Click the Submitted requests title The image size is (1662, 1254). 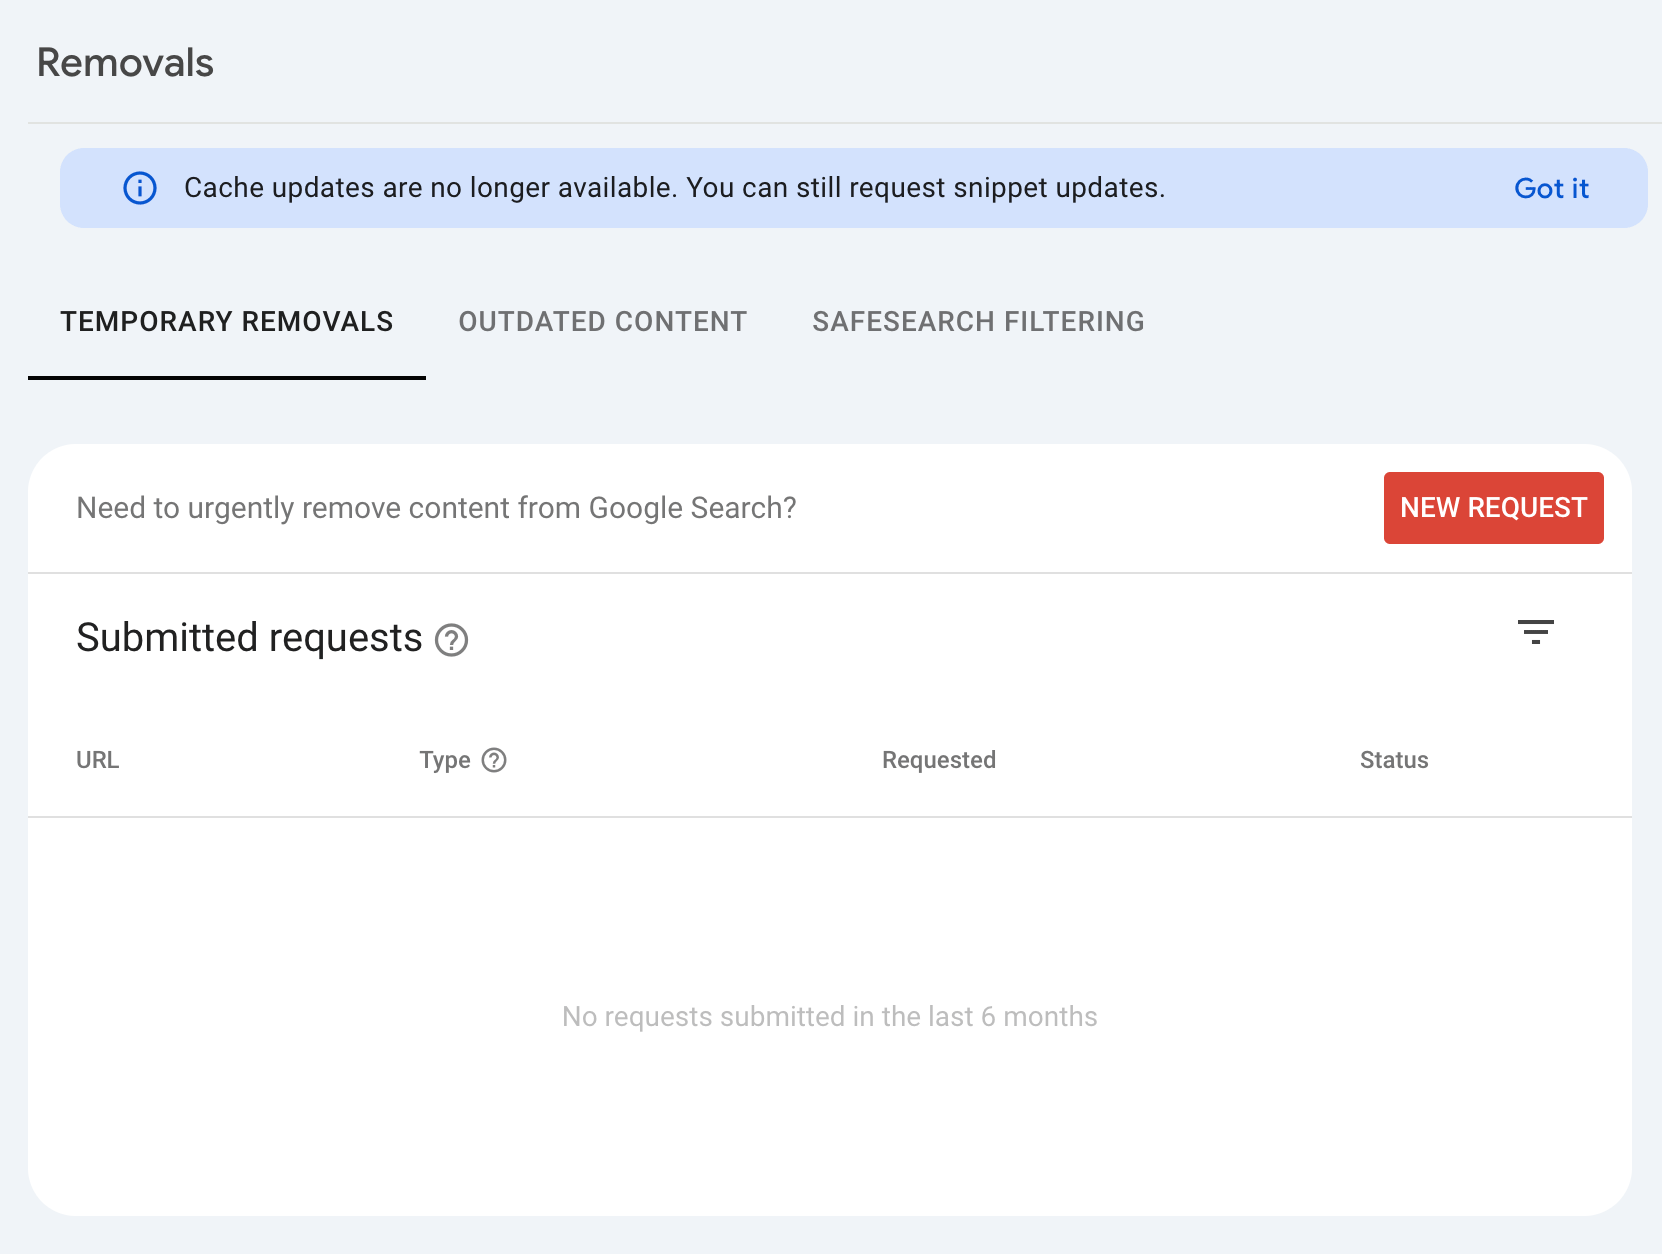tap(249, 637)
